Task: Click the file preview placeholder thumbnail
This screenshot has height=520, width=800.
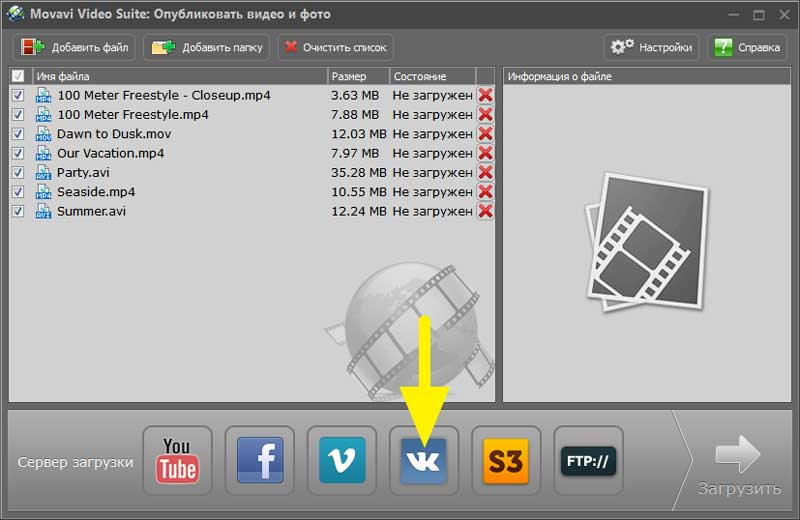Action: pos(647,242)
